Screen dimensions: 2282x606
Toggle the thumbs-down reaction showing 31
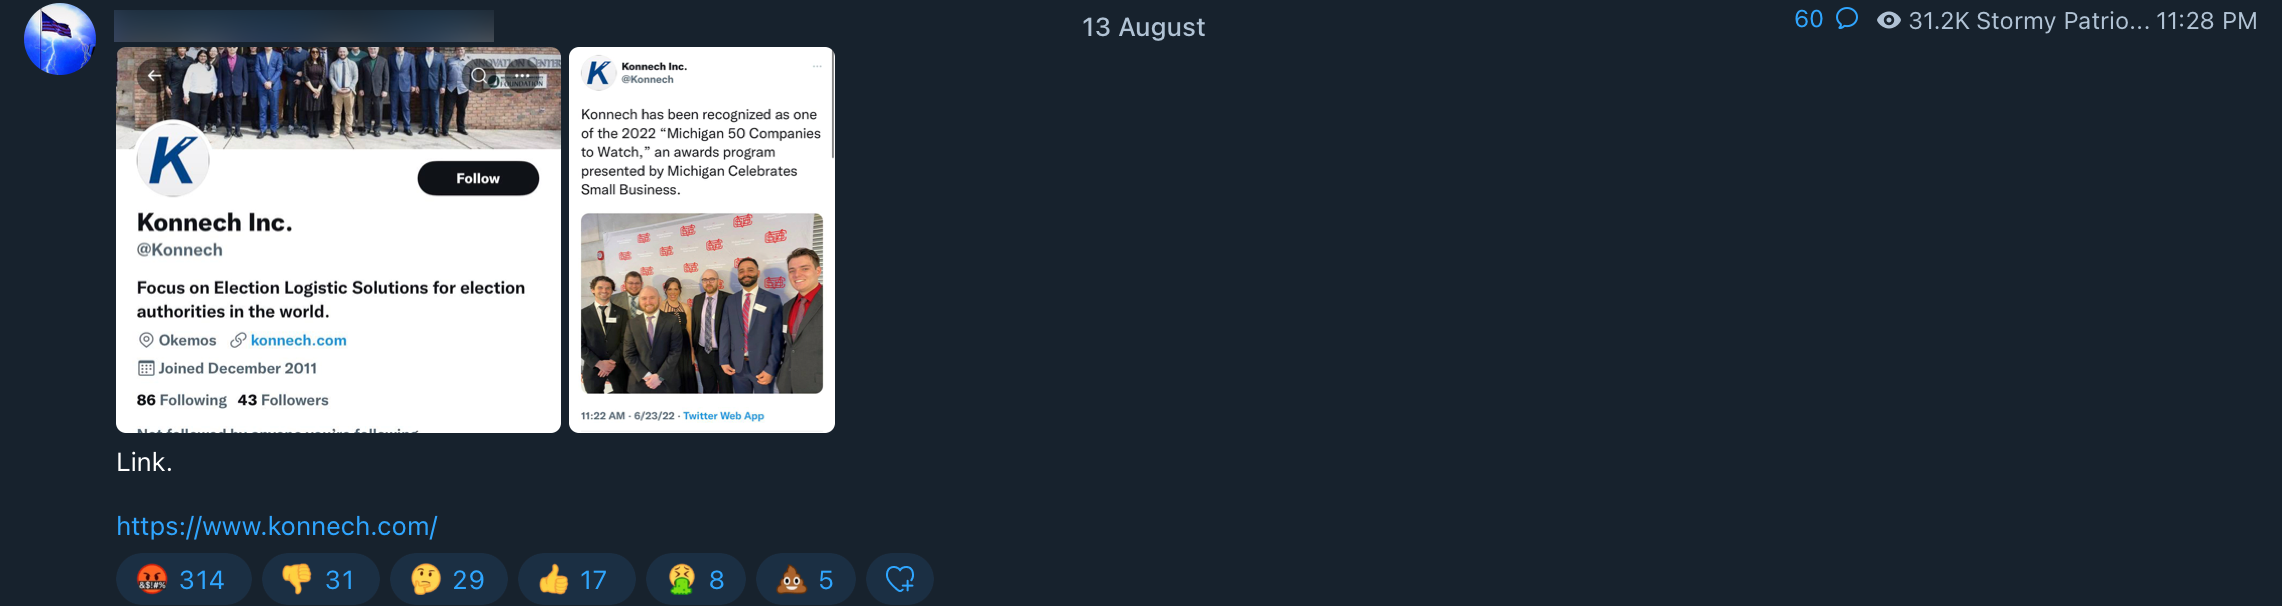320,578
